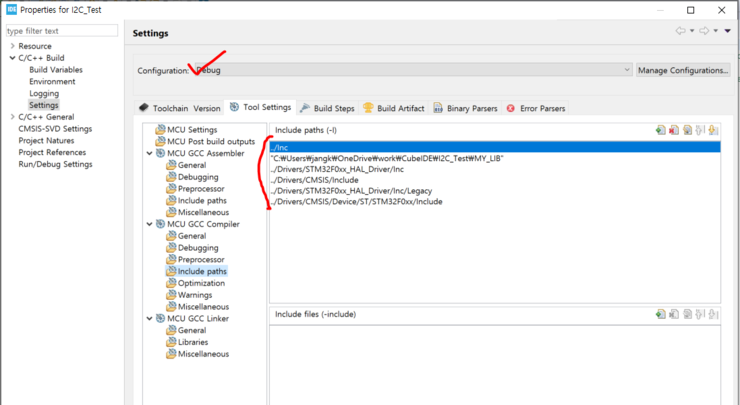Screen dimensions: 740x405
Task: Click the Manage Configurations button
Action: [683, 70]
